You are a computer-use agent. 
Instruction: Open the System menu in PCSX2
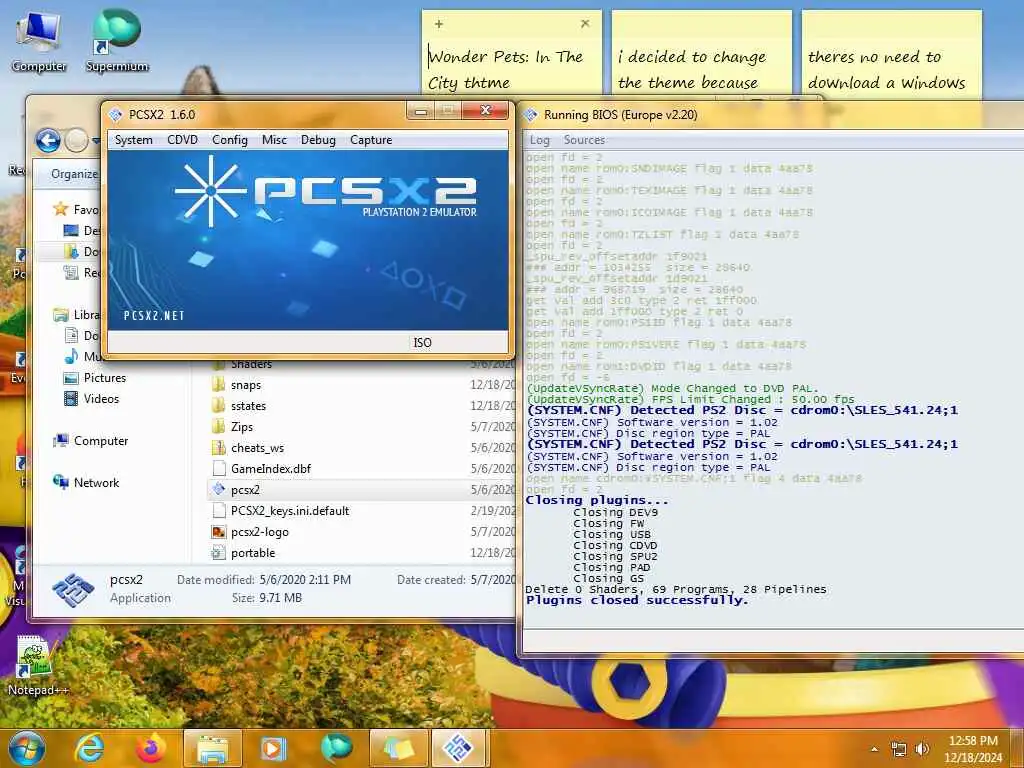point(134,140)
